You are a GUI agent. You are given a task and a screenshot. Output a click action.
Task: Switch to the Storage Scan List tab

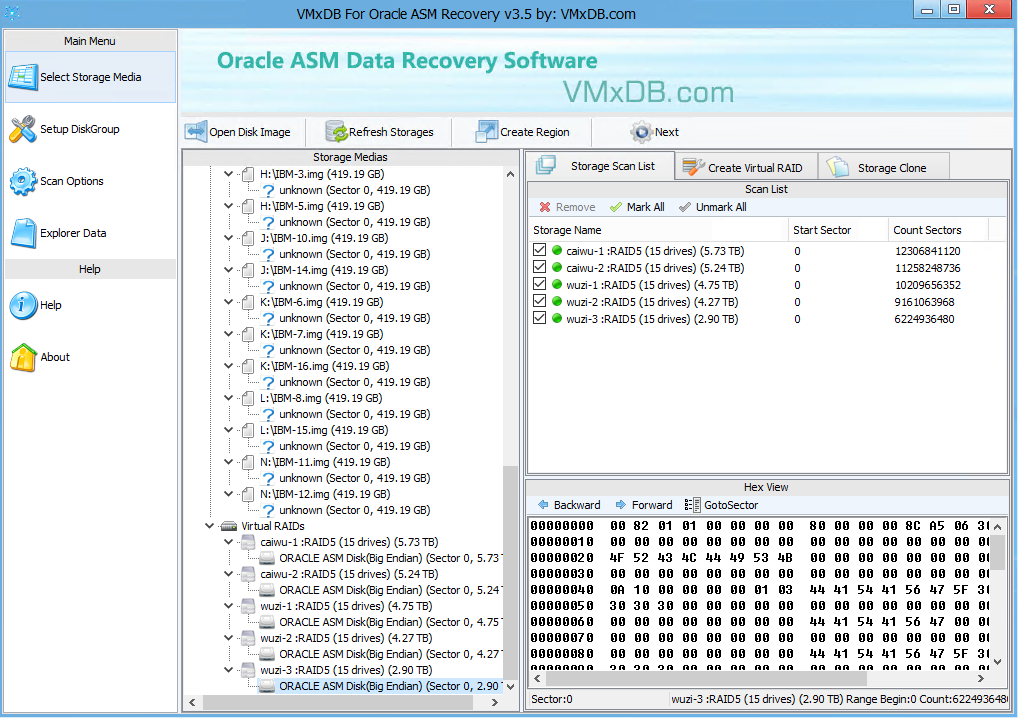[600, 166]
